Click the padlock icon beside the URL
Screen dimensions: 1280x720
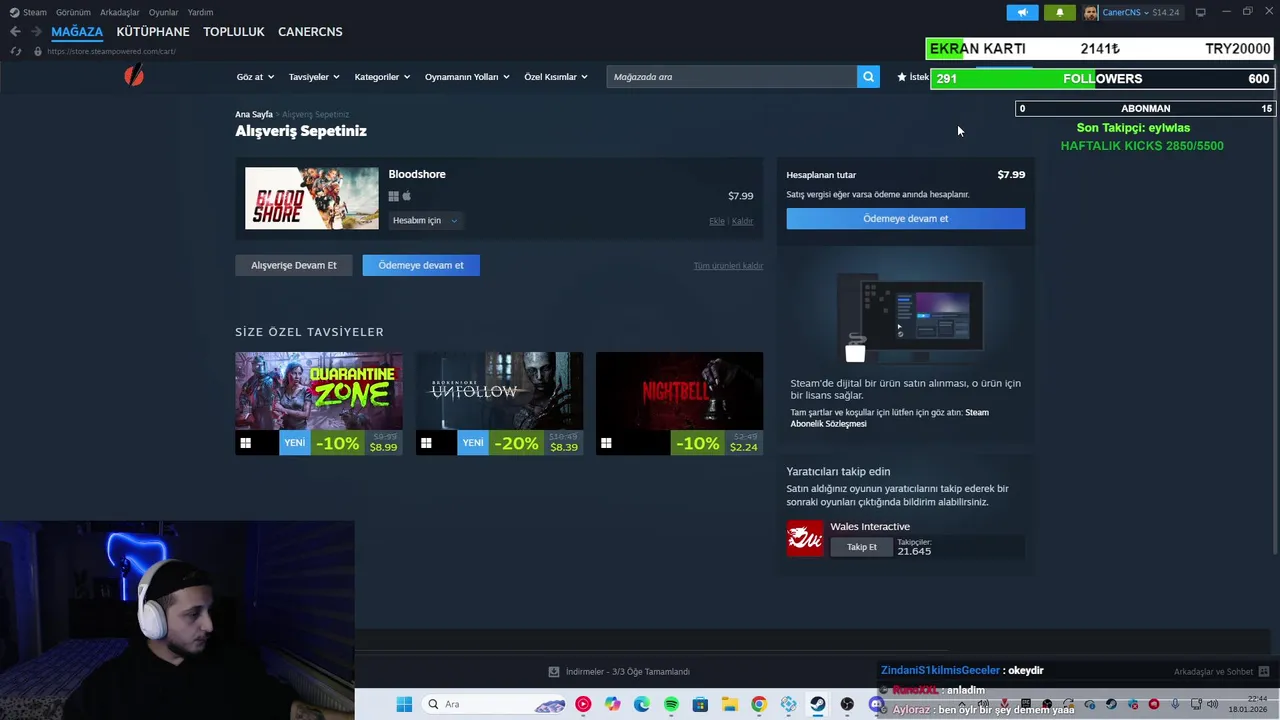tap(38, 51)
